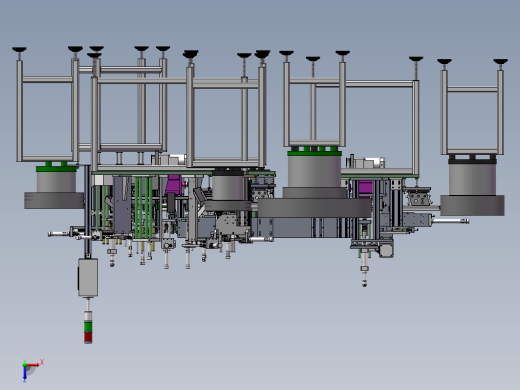Select the pneumatic cylinder rod at the far left

tap(60, 234)
